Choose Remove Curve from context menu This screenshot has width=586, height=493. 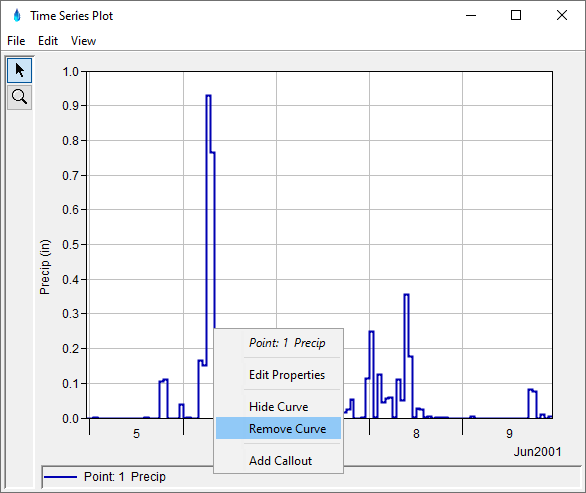278,428
